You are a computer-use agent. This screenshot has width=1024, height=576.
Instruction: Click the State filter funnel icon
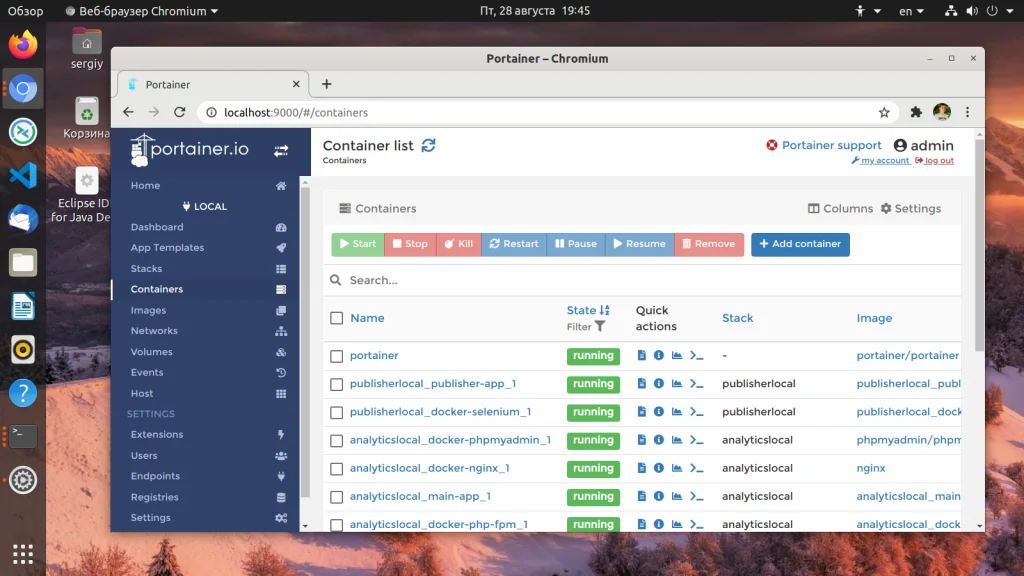600,327
